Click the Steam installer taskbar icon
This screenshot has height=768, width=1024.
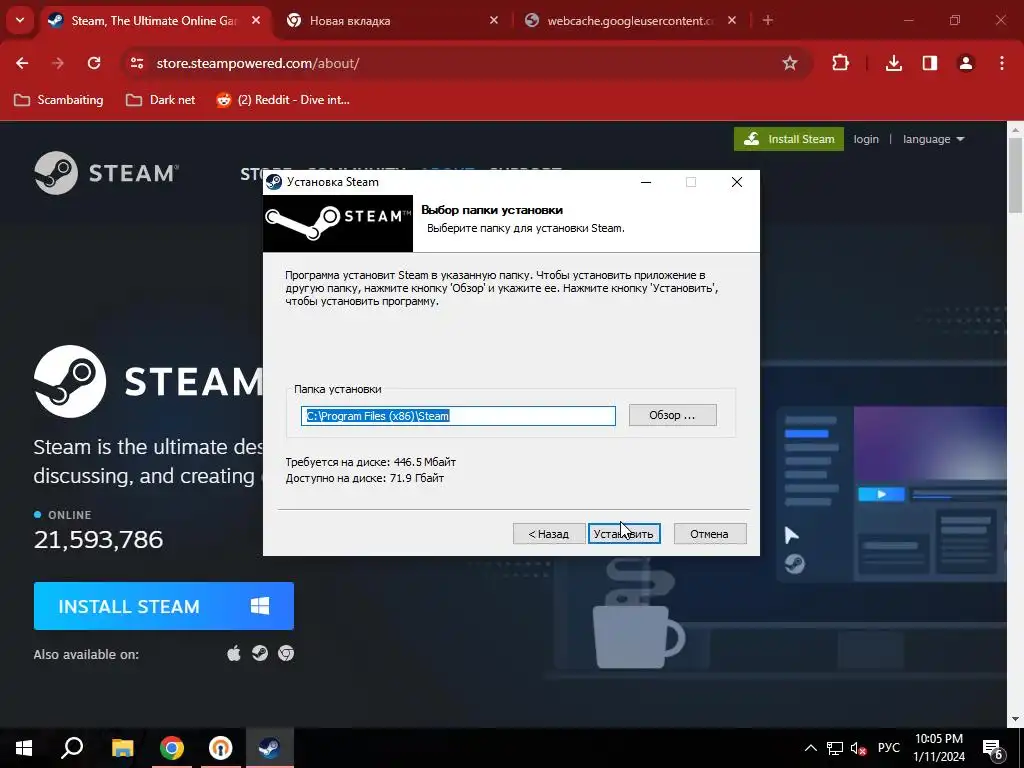270,748
